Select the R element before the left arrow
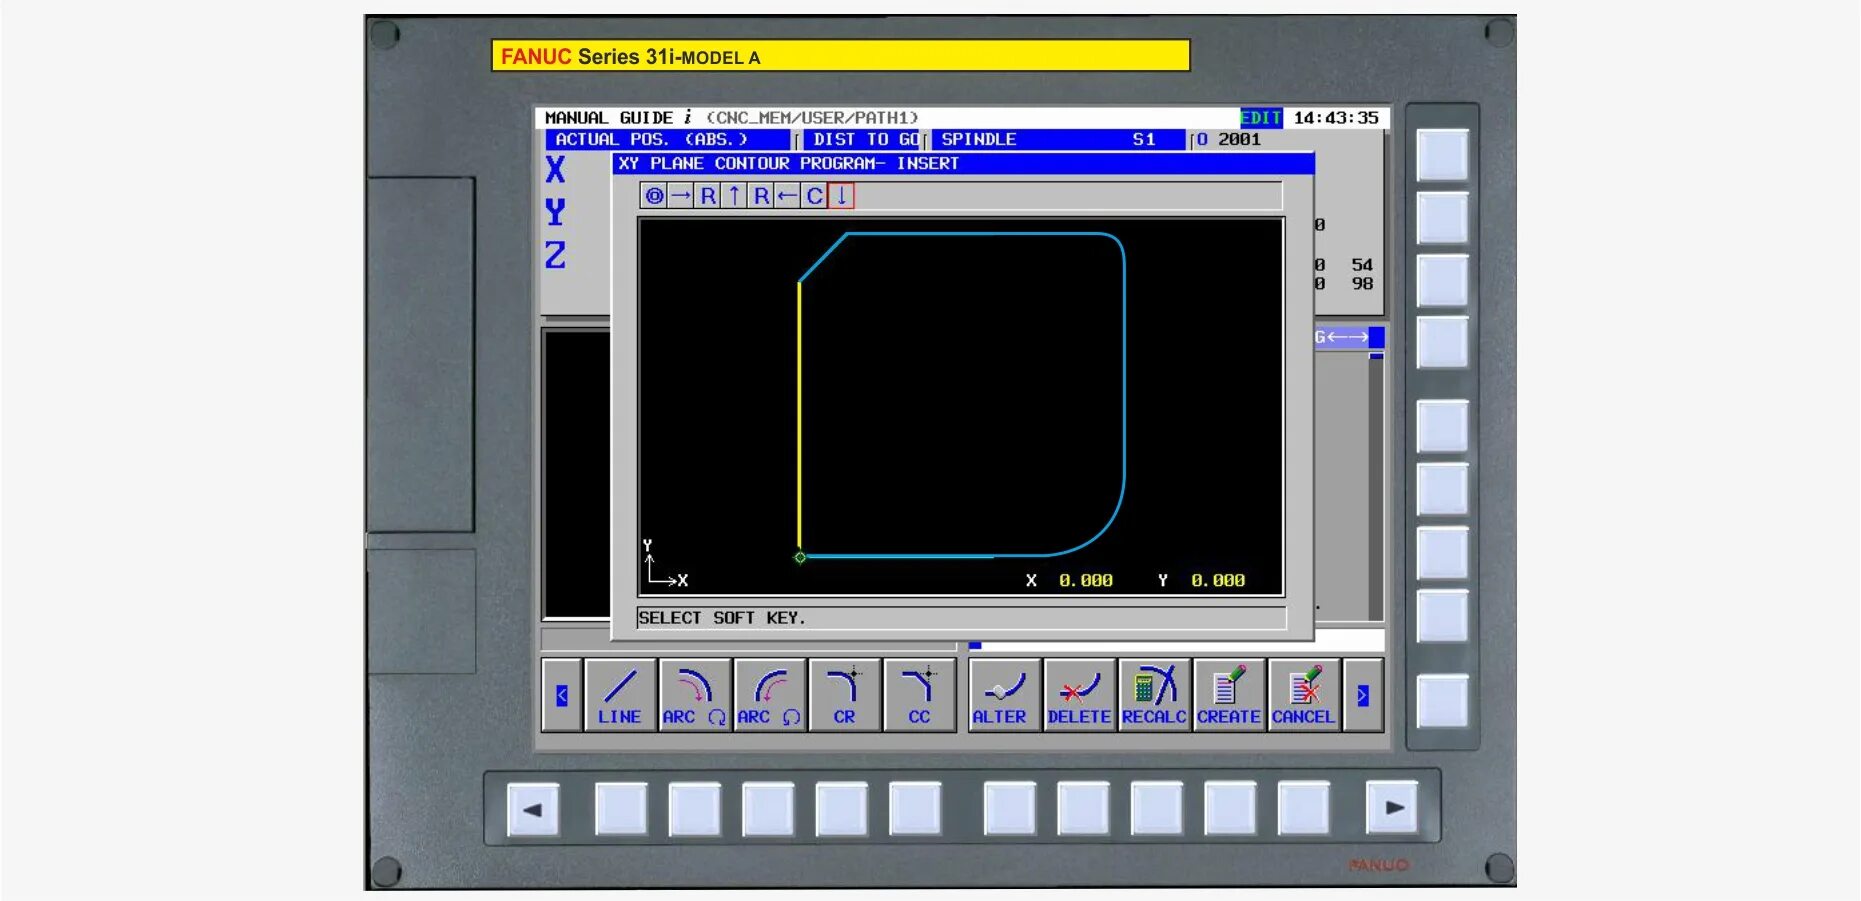 pos(761,196)
